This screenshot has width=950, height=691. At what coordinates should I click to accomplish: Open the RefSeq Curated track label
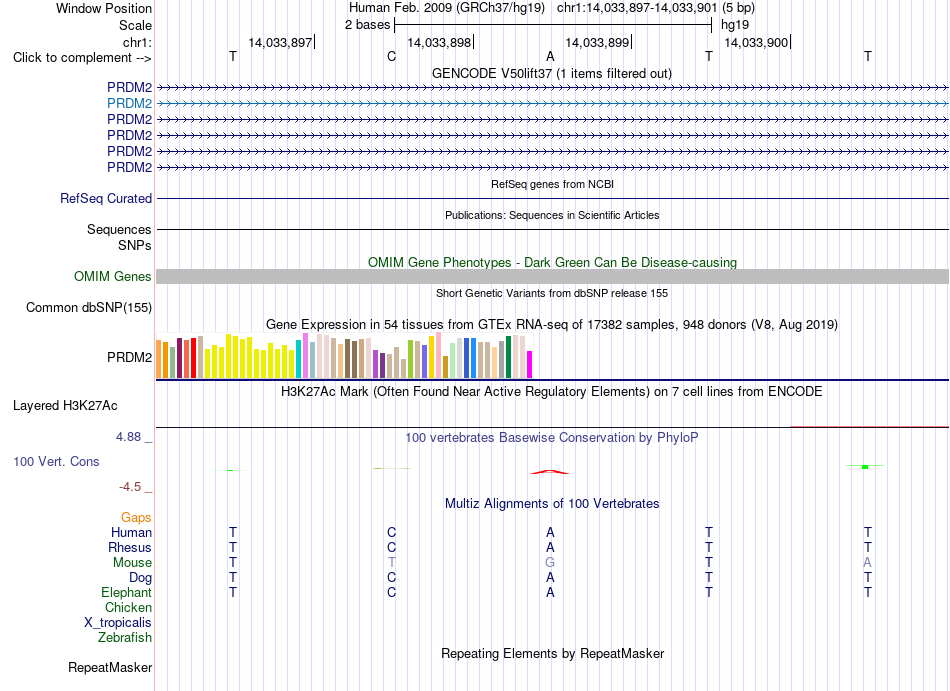[106, 198]
